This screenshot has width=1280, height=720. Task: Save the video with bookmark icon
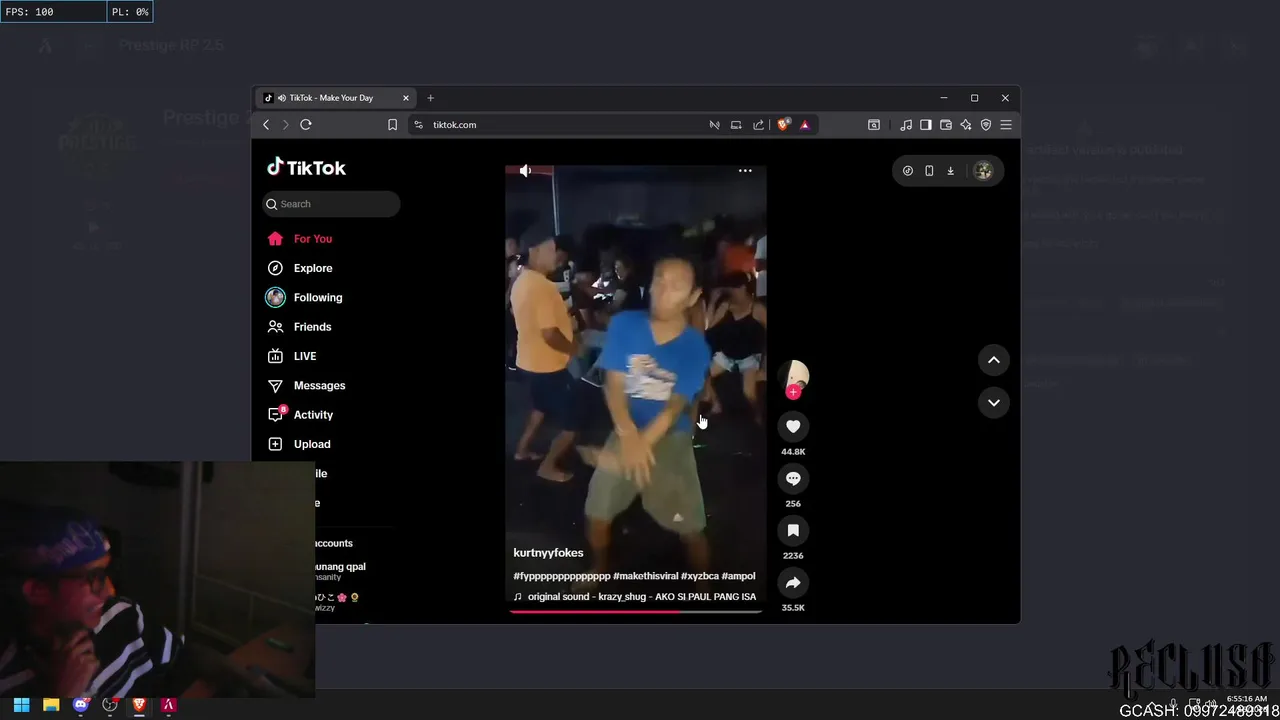793,530
